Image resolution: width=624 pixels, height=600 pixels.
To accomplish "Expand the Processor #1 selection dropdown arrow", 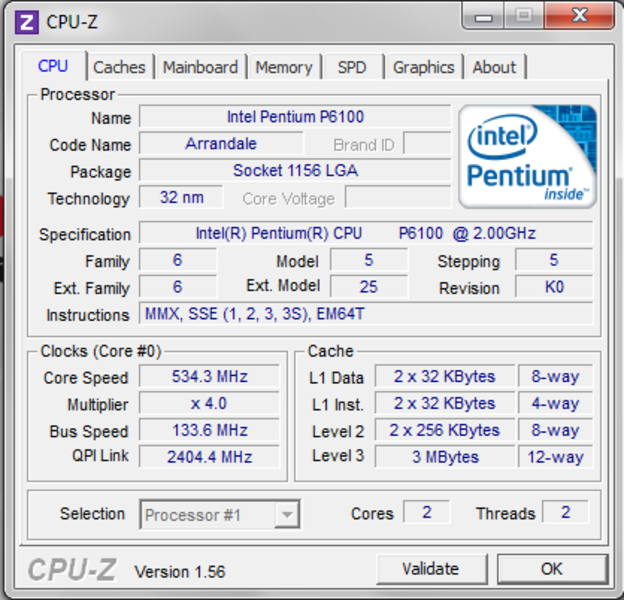I will (x=287, y=515).
